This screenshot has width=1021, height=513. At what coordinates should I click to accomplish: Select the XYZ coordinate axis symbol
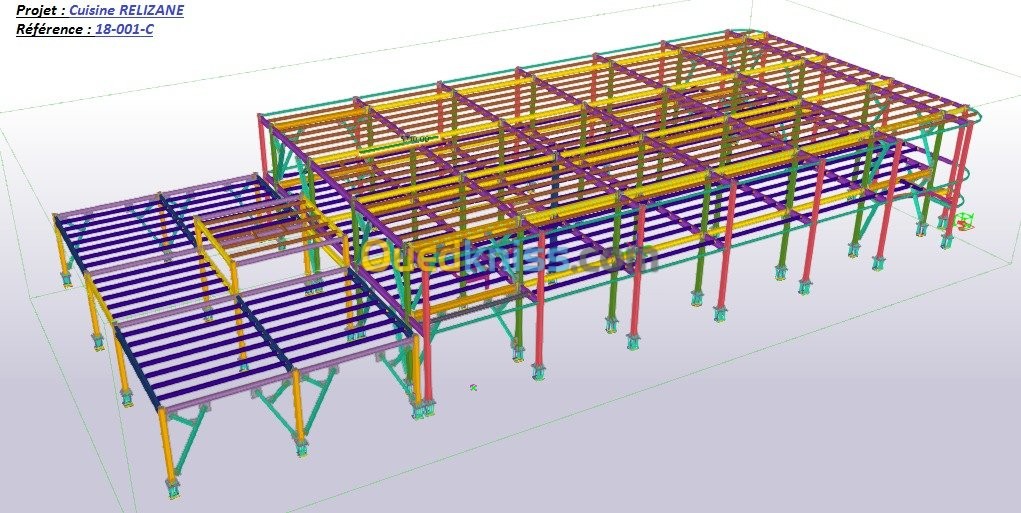[964, 221]
